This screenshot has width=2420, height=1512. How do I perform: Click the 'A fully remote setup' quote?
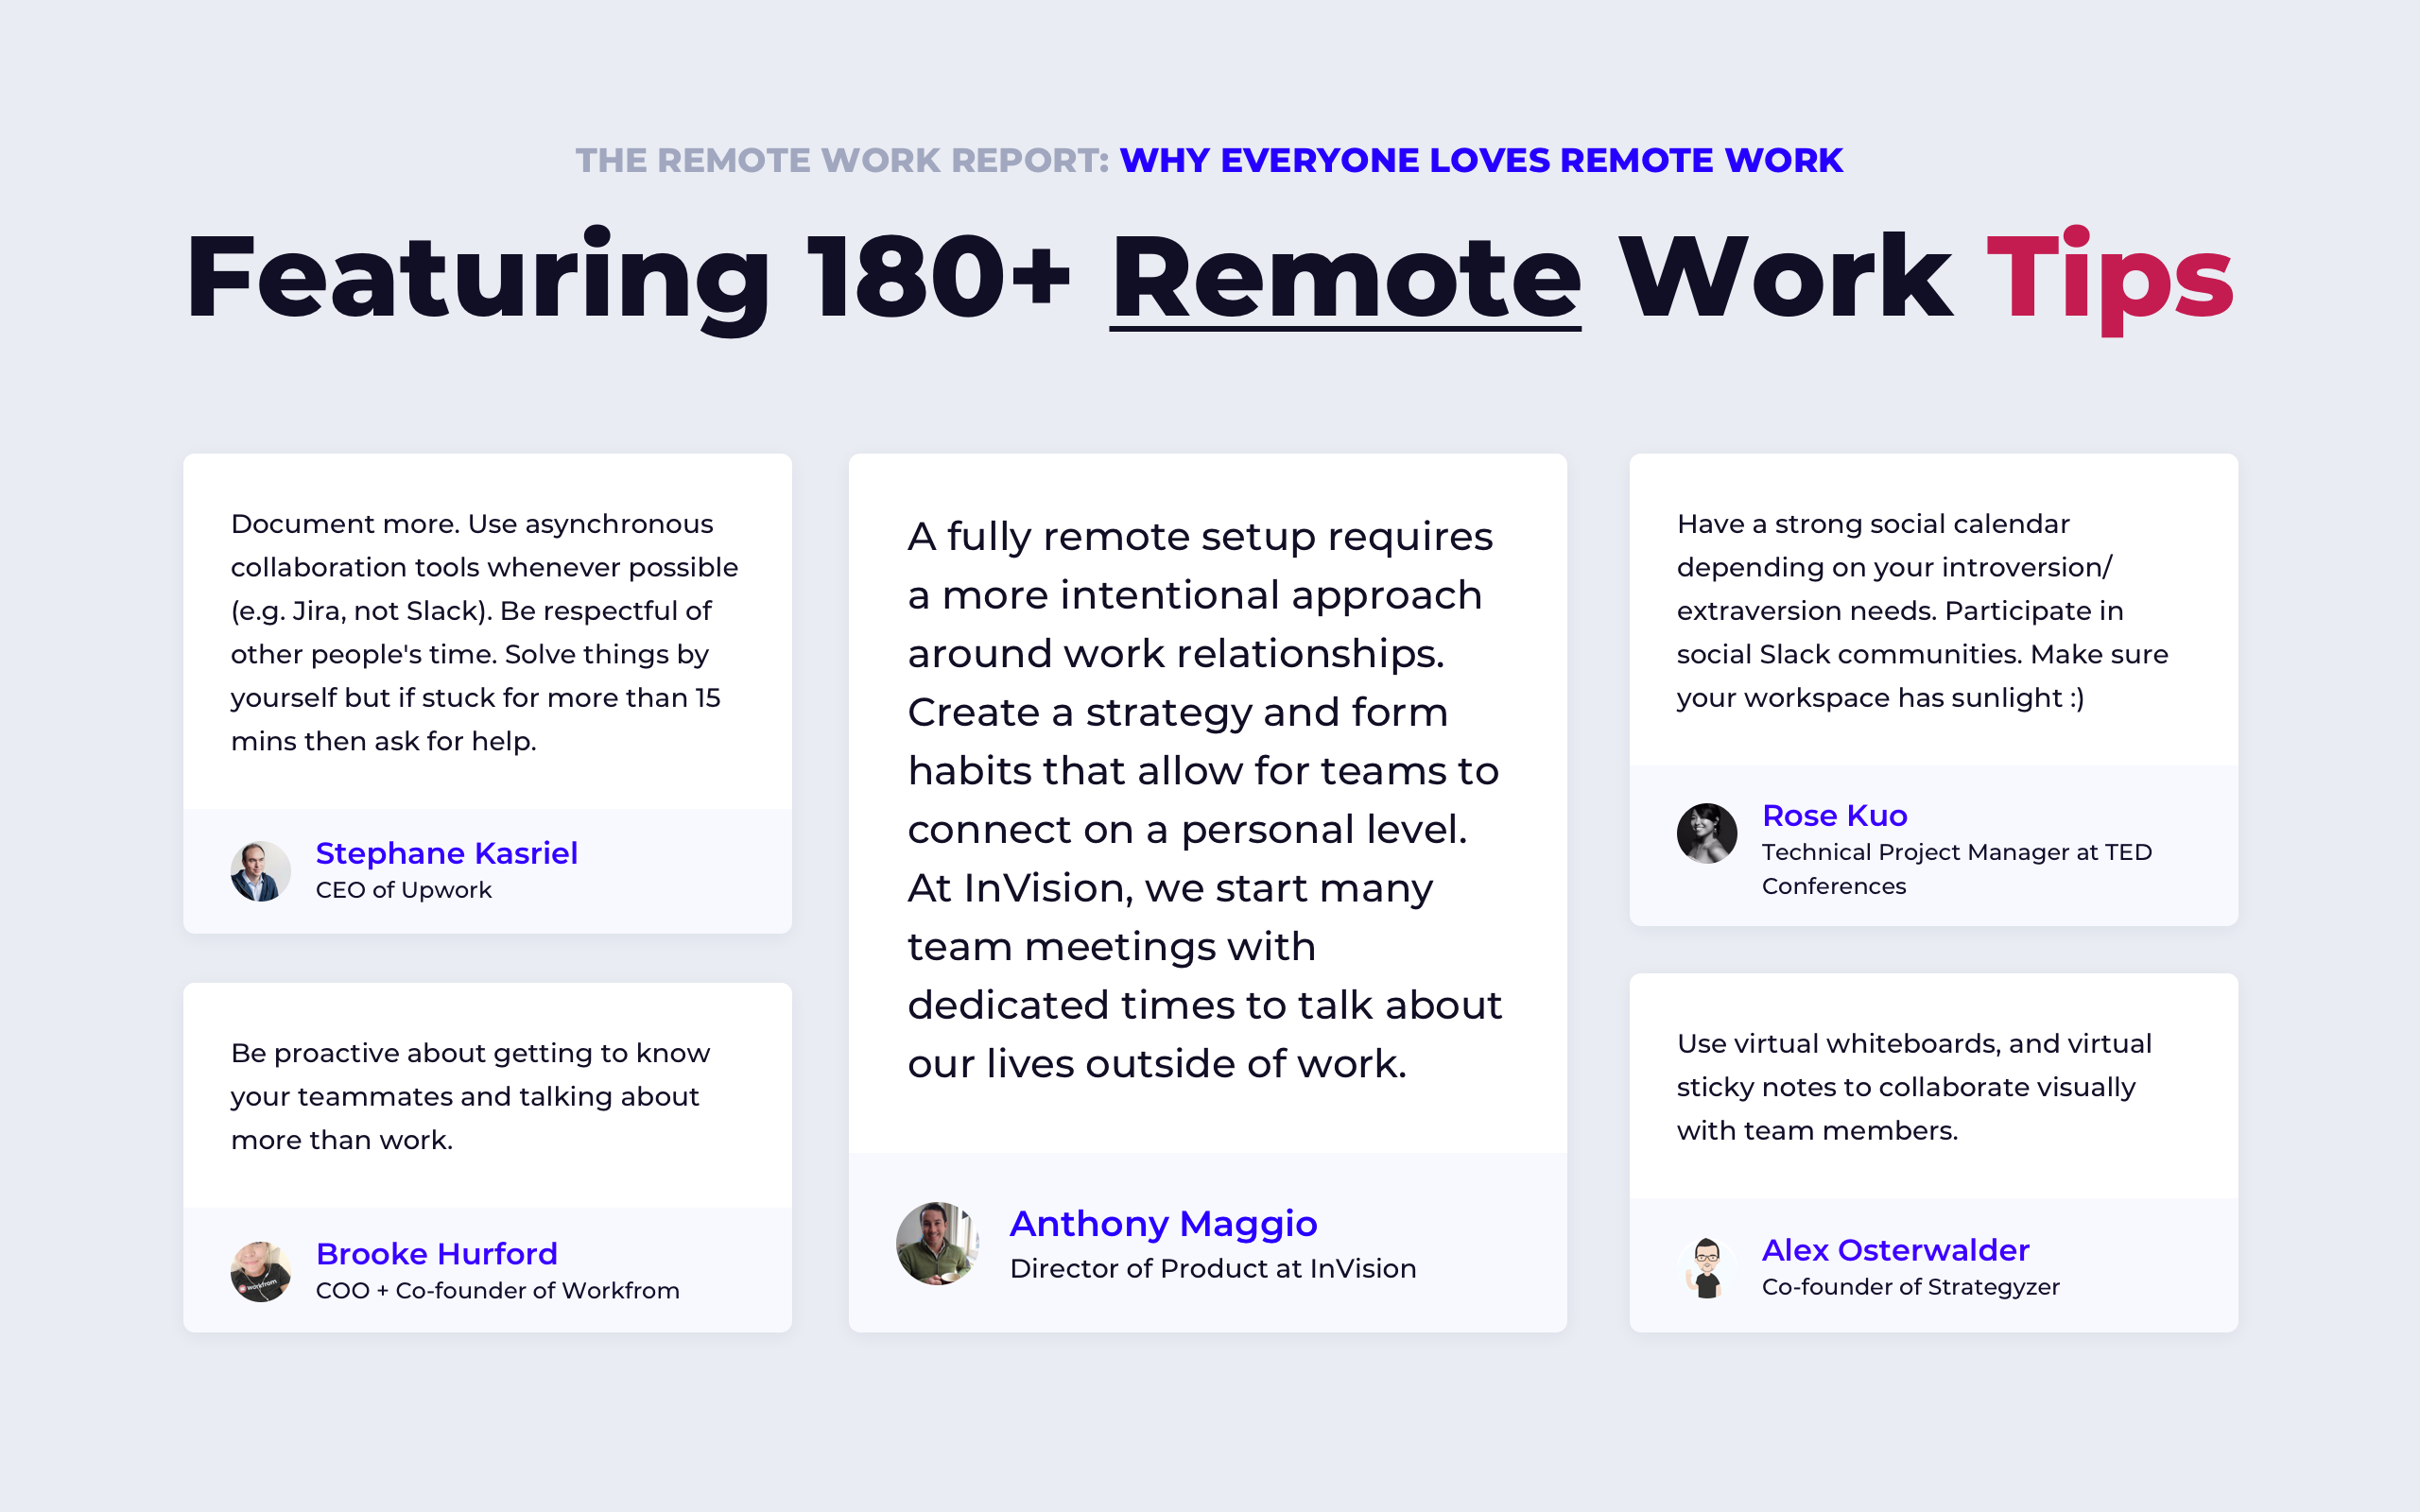(1204, 800)
